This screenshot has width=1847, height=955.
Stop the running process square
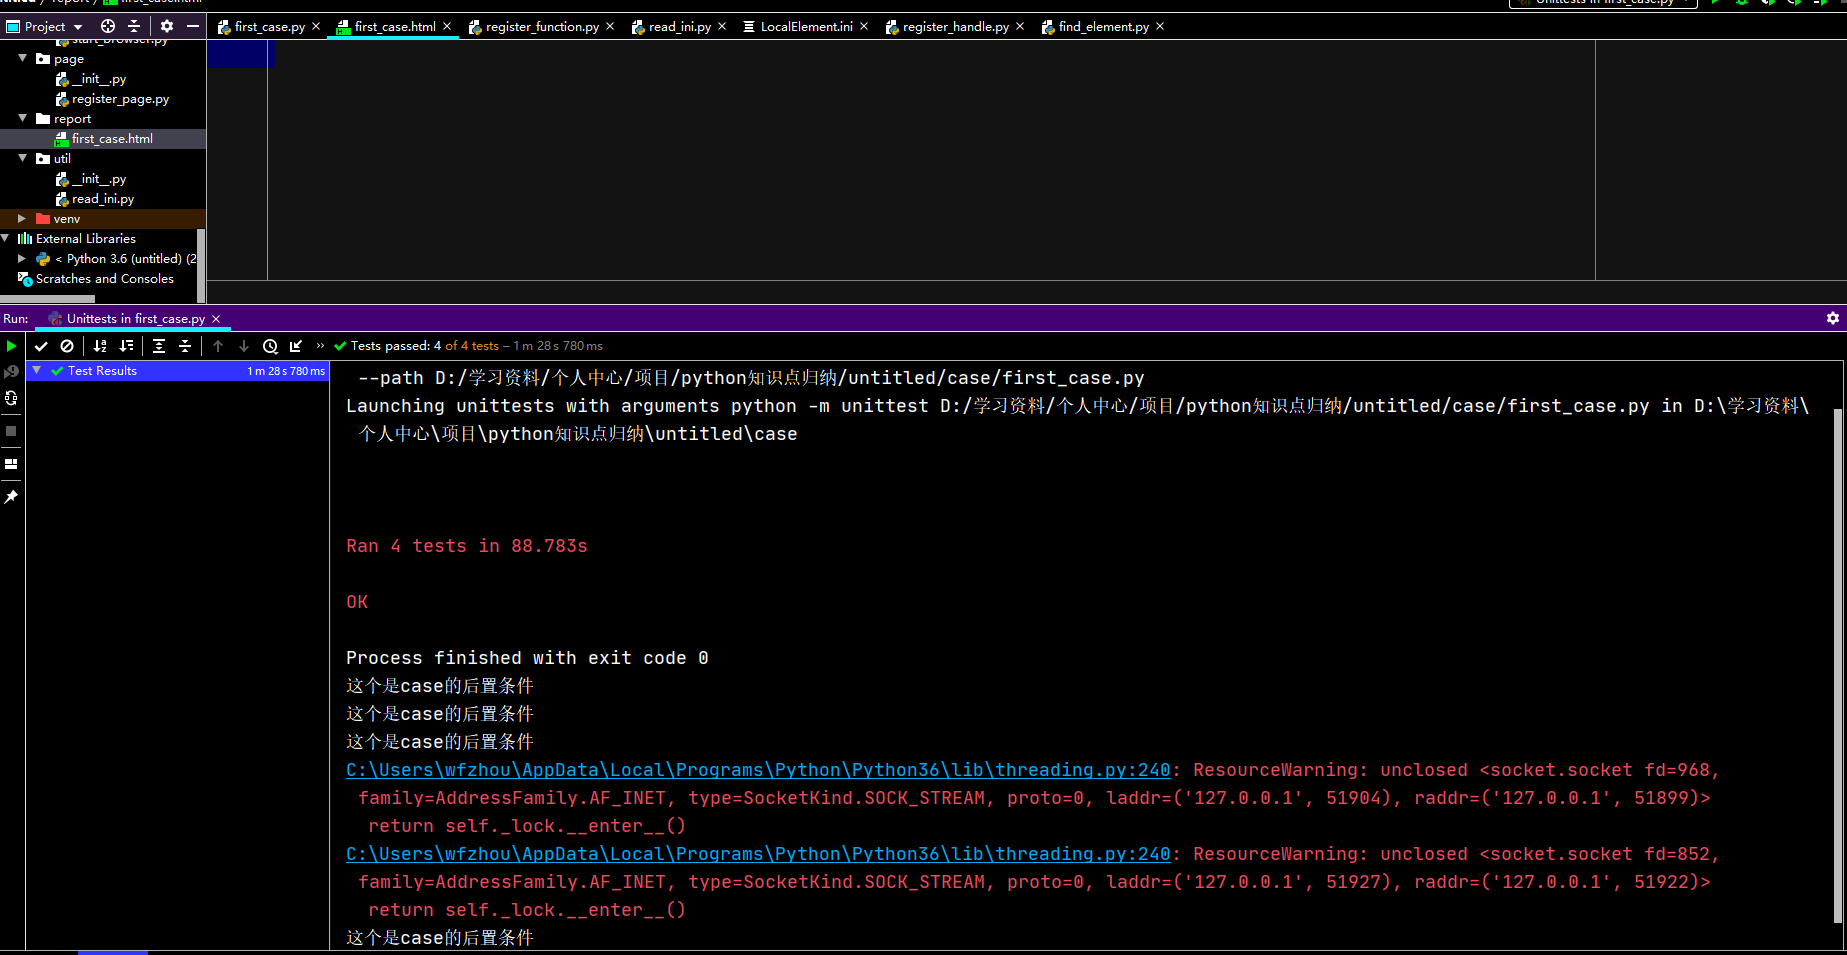[11, 431]
